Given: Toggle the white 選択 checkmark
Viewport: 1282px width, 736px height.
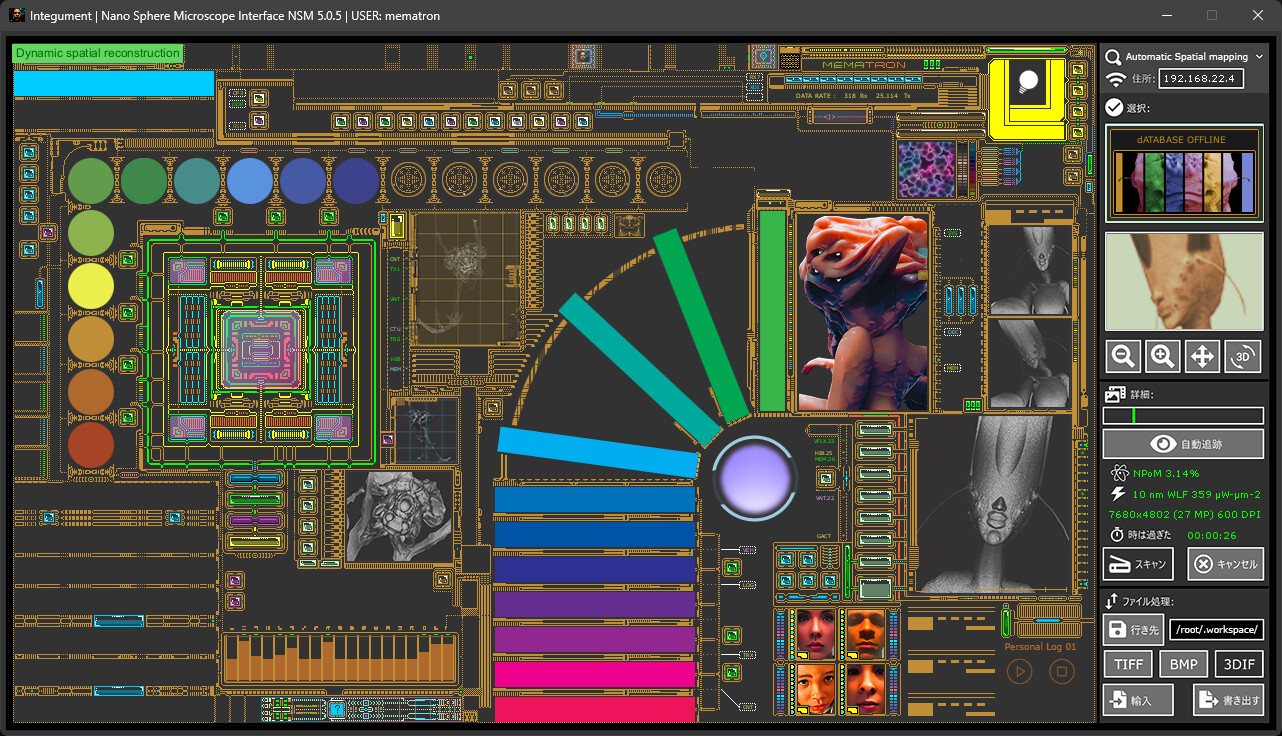Looking at the screenshot, I should pos(1113,108).
